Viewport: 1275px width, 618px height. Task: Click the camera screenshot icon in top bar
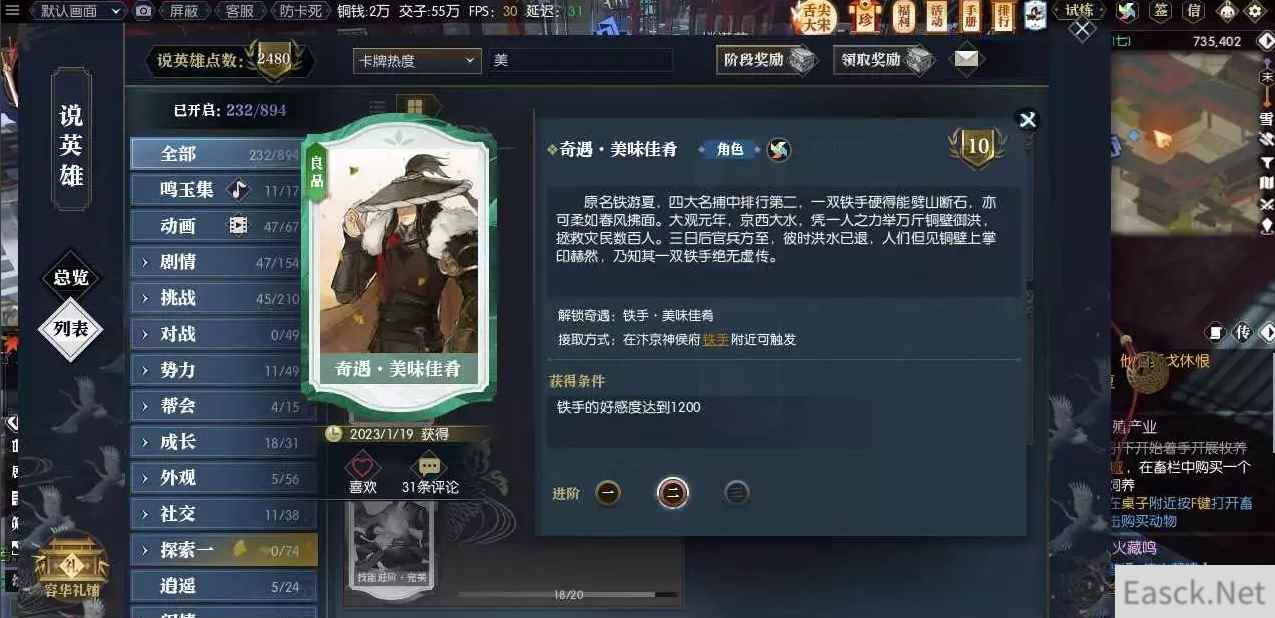point(144,11)
